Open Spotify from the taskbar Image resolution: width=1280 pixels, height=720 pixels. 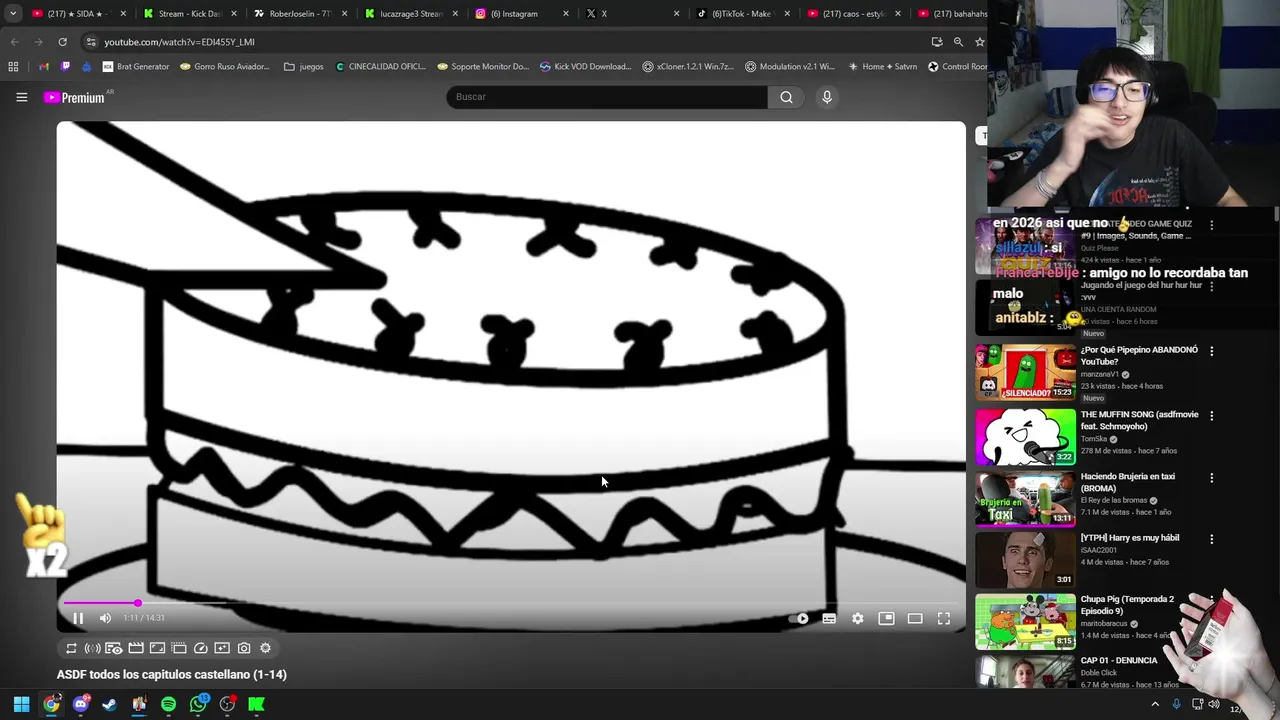click(x=168, y=704)
